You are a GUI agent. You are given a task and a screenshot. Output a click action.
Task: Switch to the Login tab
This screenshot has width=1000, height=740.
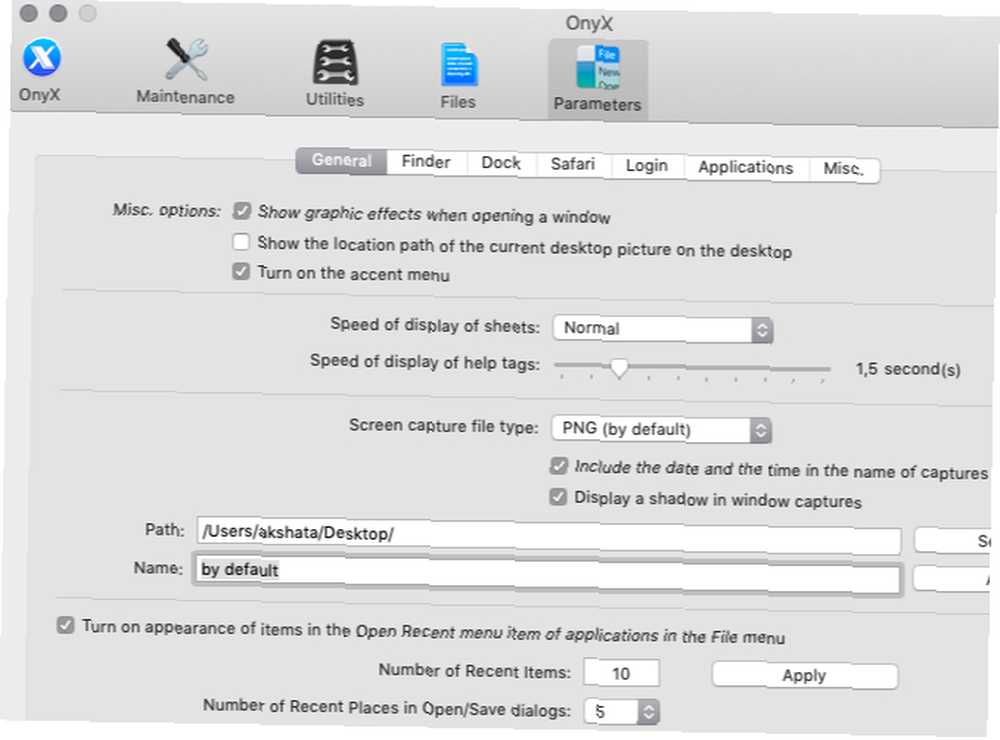point(647,166)
